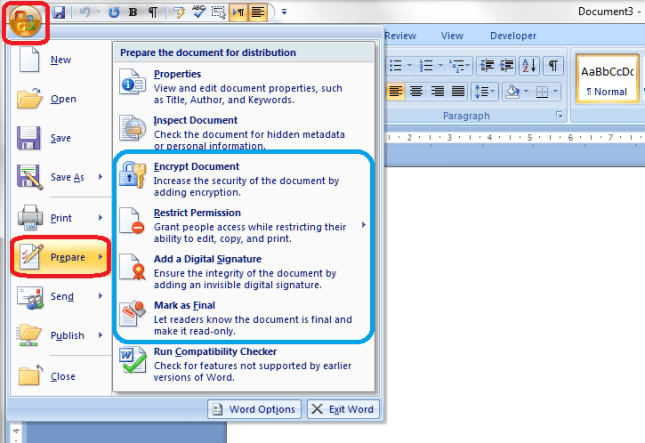Open the Numbering library dropdown arrow
Screen dimensions: 645x443
click(x=440, y=65)
